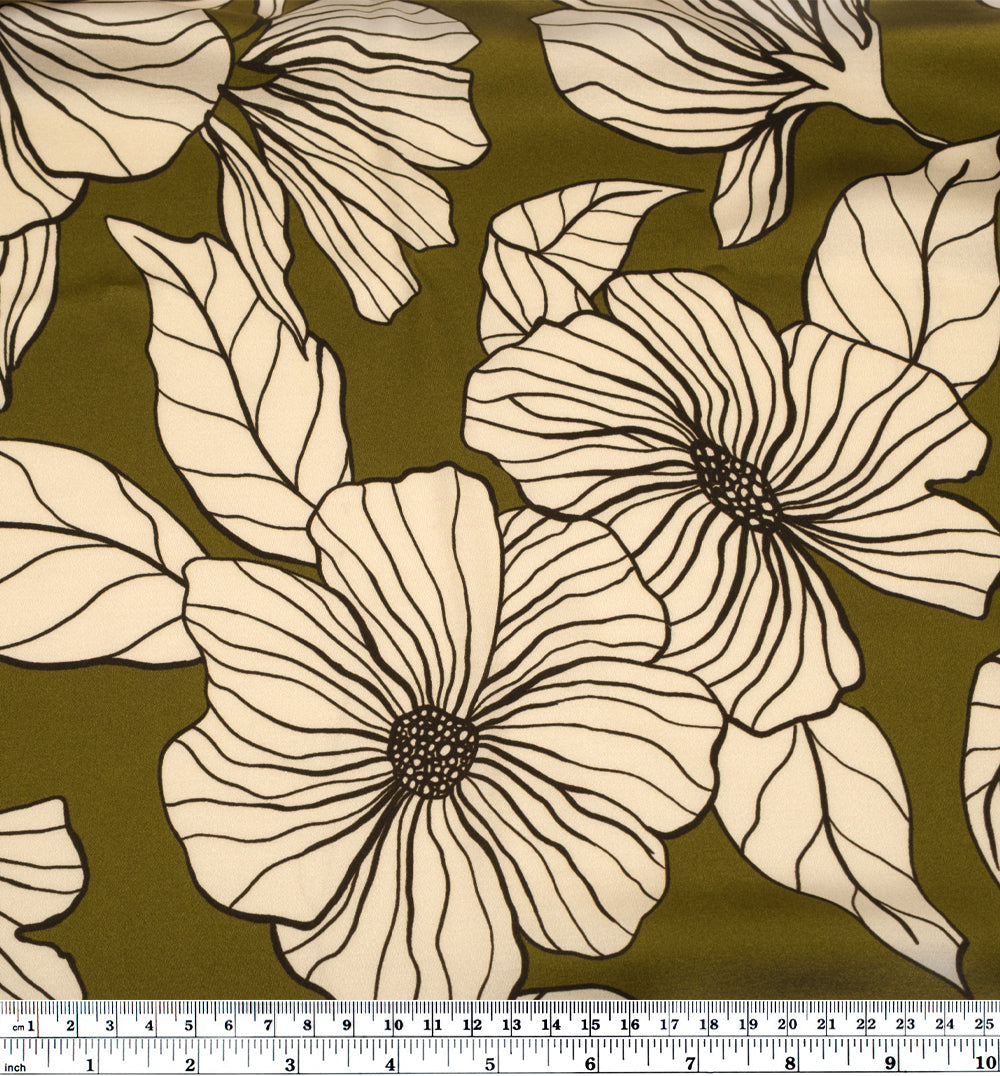
Task: Click the number 25 on the cm ruler
Action: point(984,1023)
